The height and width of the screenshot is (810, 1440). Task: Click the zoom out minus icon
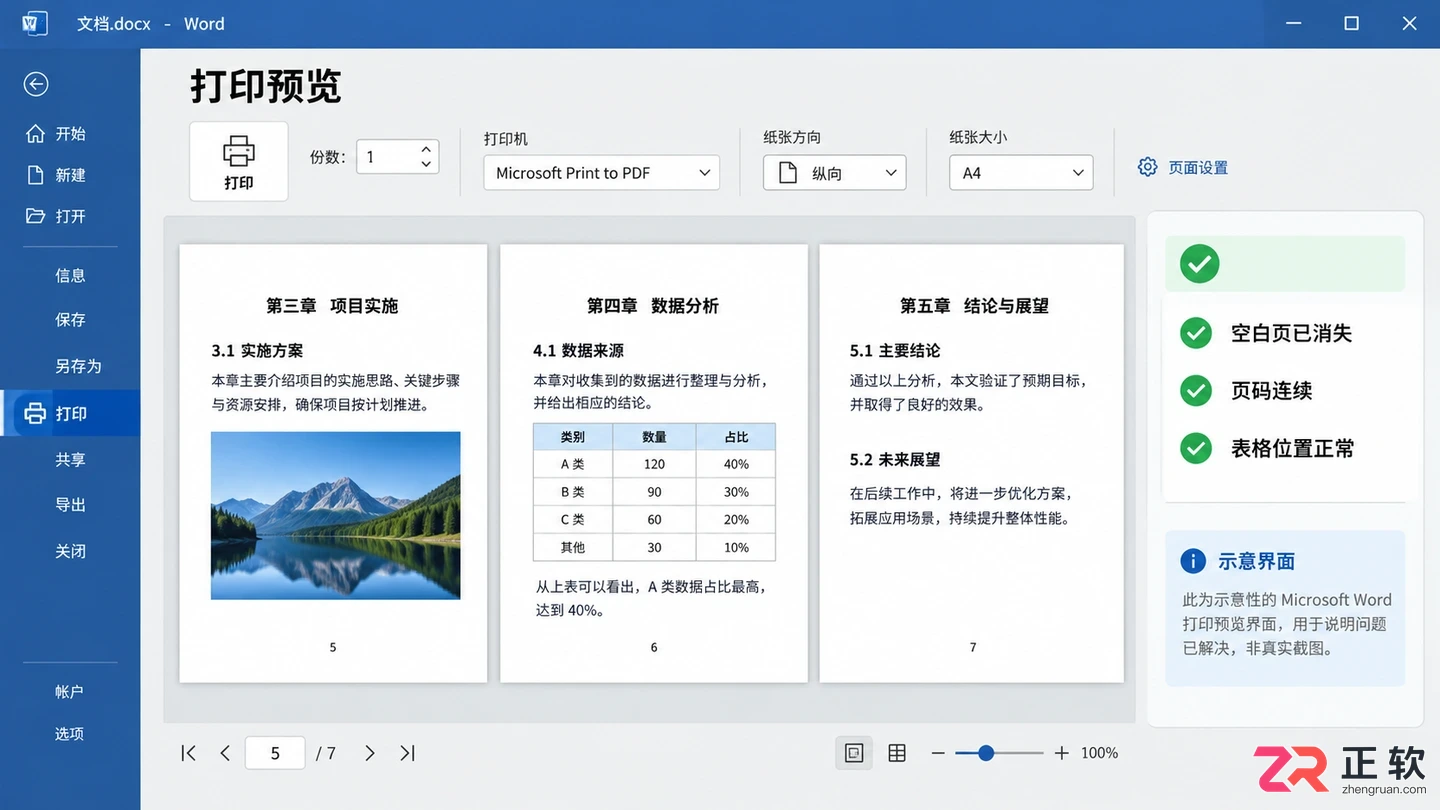pos(938,753)
